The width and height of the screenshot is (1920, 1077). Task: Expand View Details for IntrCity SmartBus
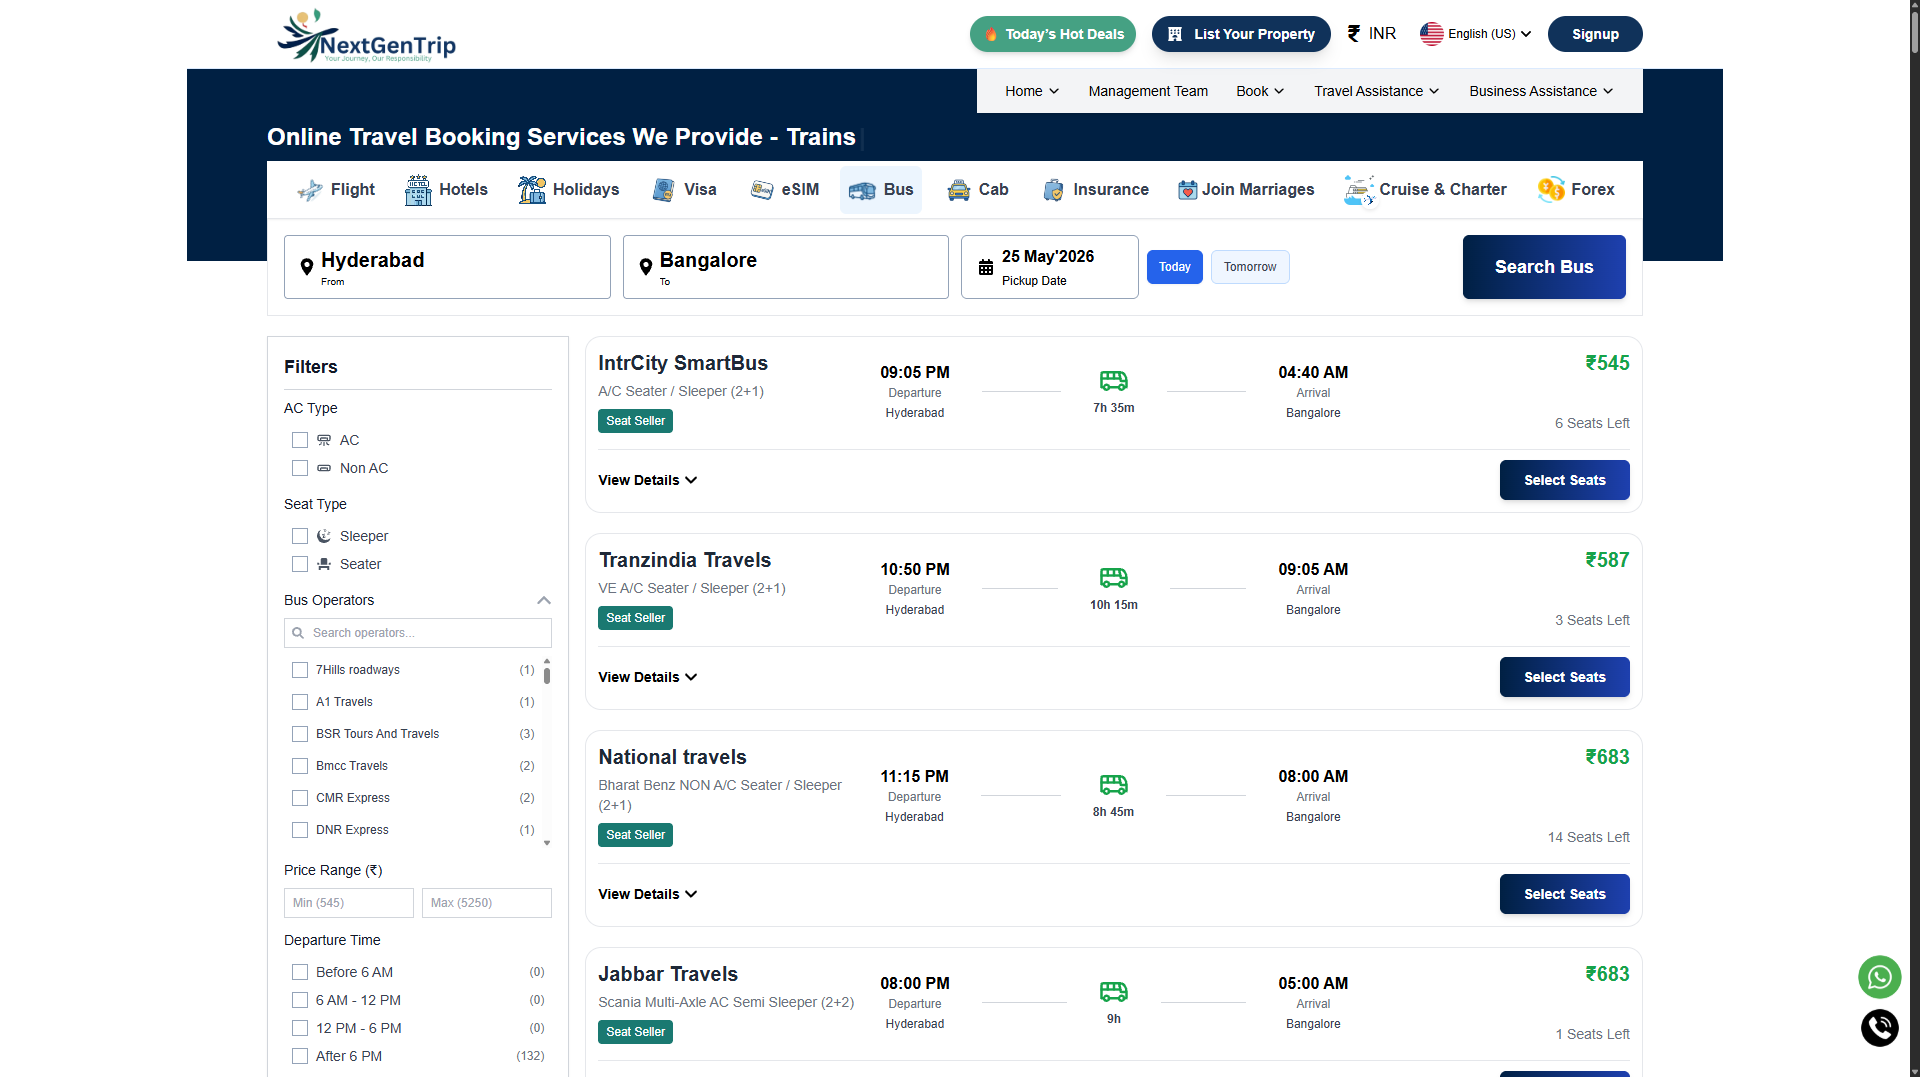[x=648, y=480]
